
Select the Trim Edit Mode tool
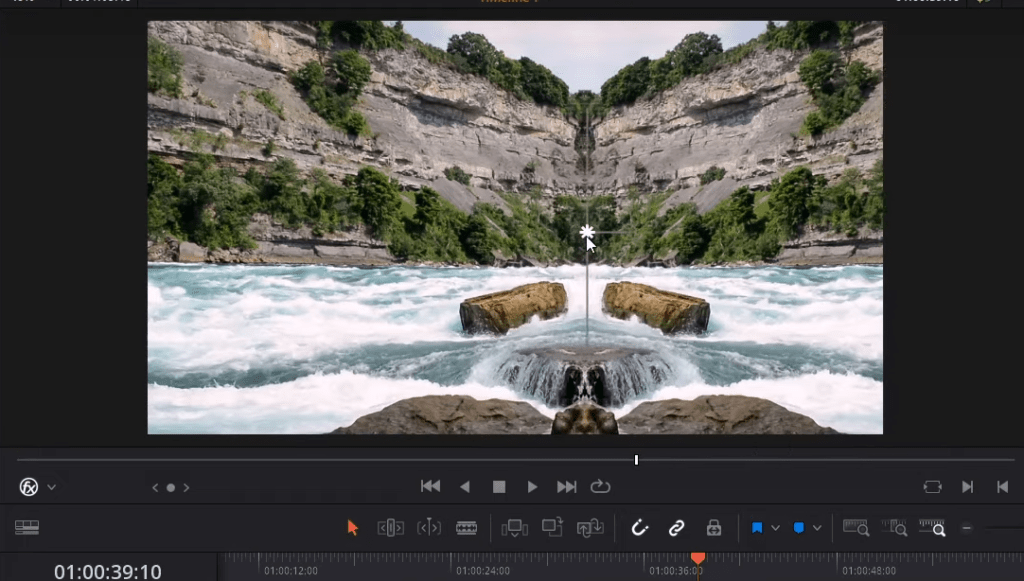coord(391,527)
